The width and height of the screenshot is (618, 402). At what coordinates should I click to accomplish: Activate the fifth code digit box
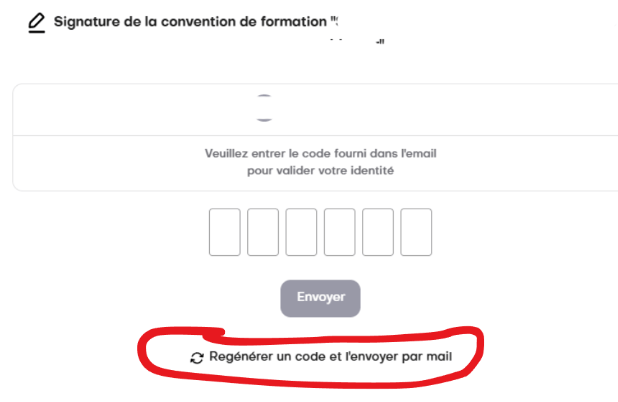(378, 232)
